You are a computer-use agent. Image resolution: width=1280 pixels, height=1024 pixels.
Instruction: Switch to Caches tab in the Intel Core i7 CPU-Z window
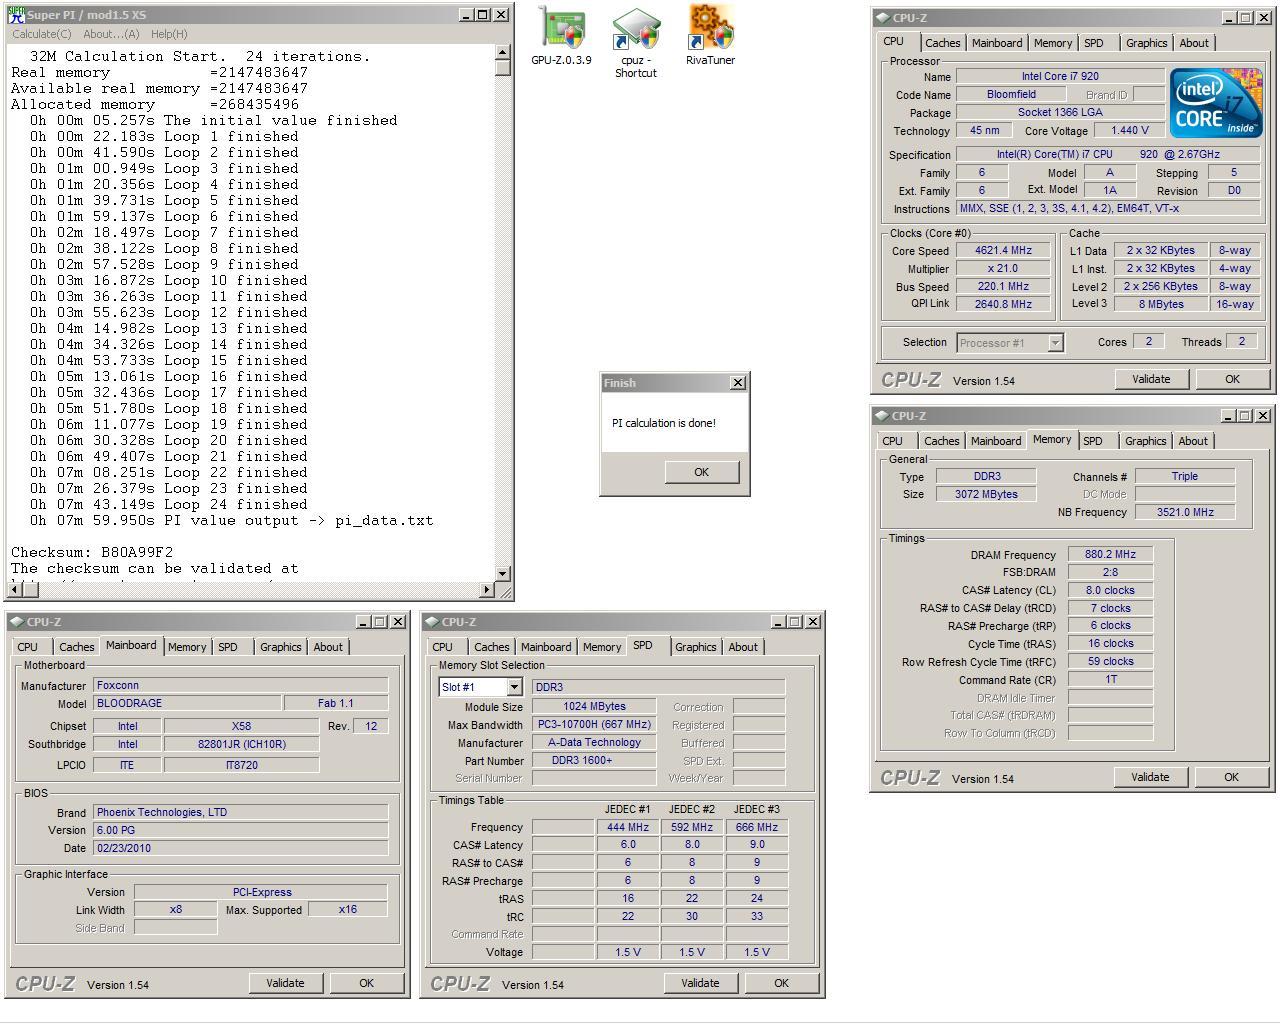(942, 43)
